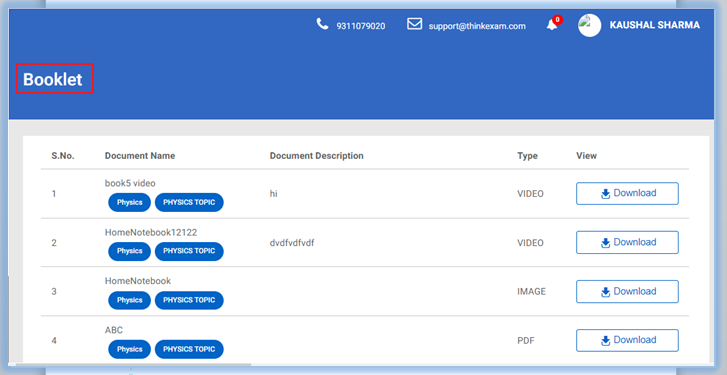Click VIDEO type in book5 video row
Image resolution: width=727 pixels, height=375 pixels.
[x=530, y=194]
